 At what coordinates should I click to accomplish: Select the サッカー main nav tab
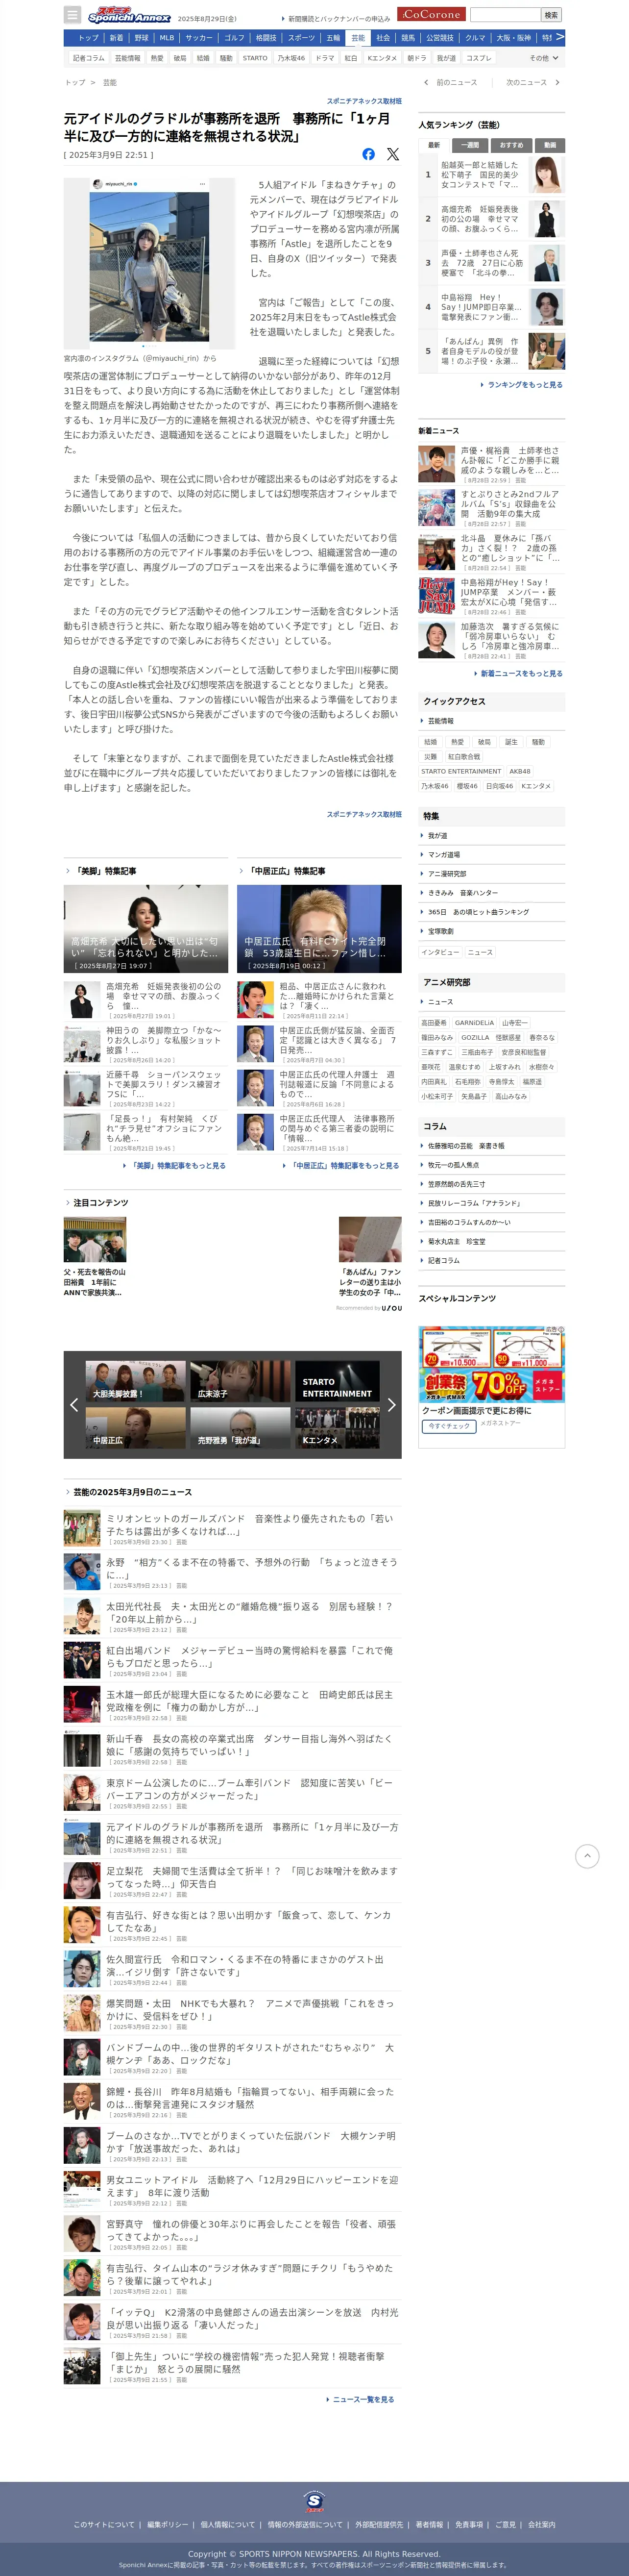click(x=199, y=38)
